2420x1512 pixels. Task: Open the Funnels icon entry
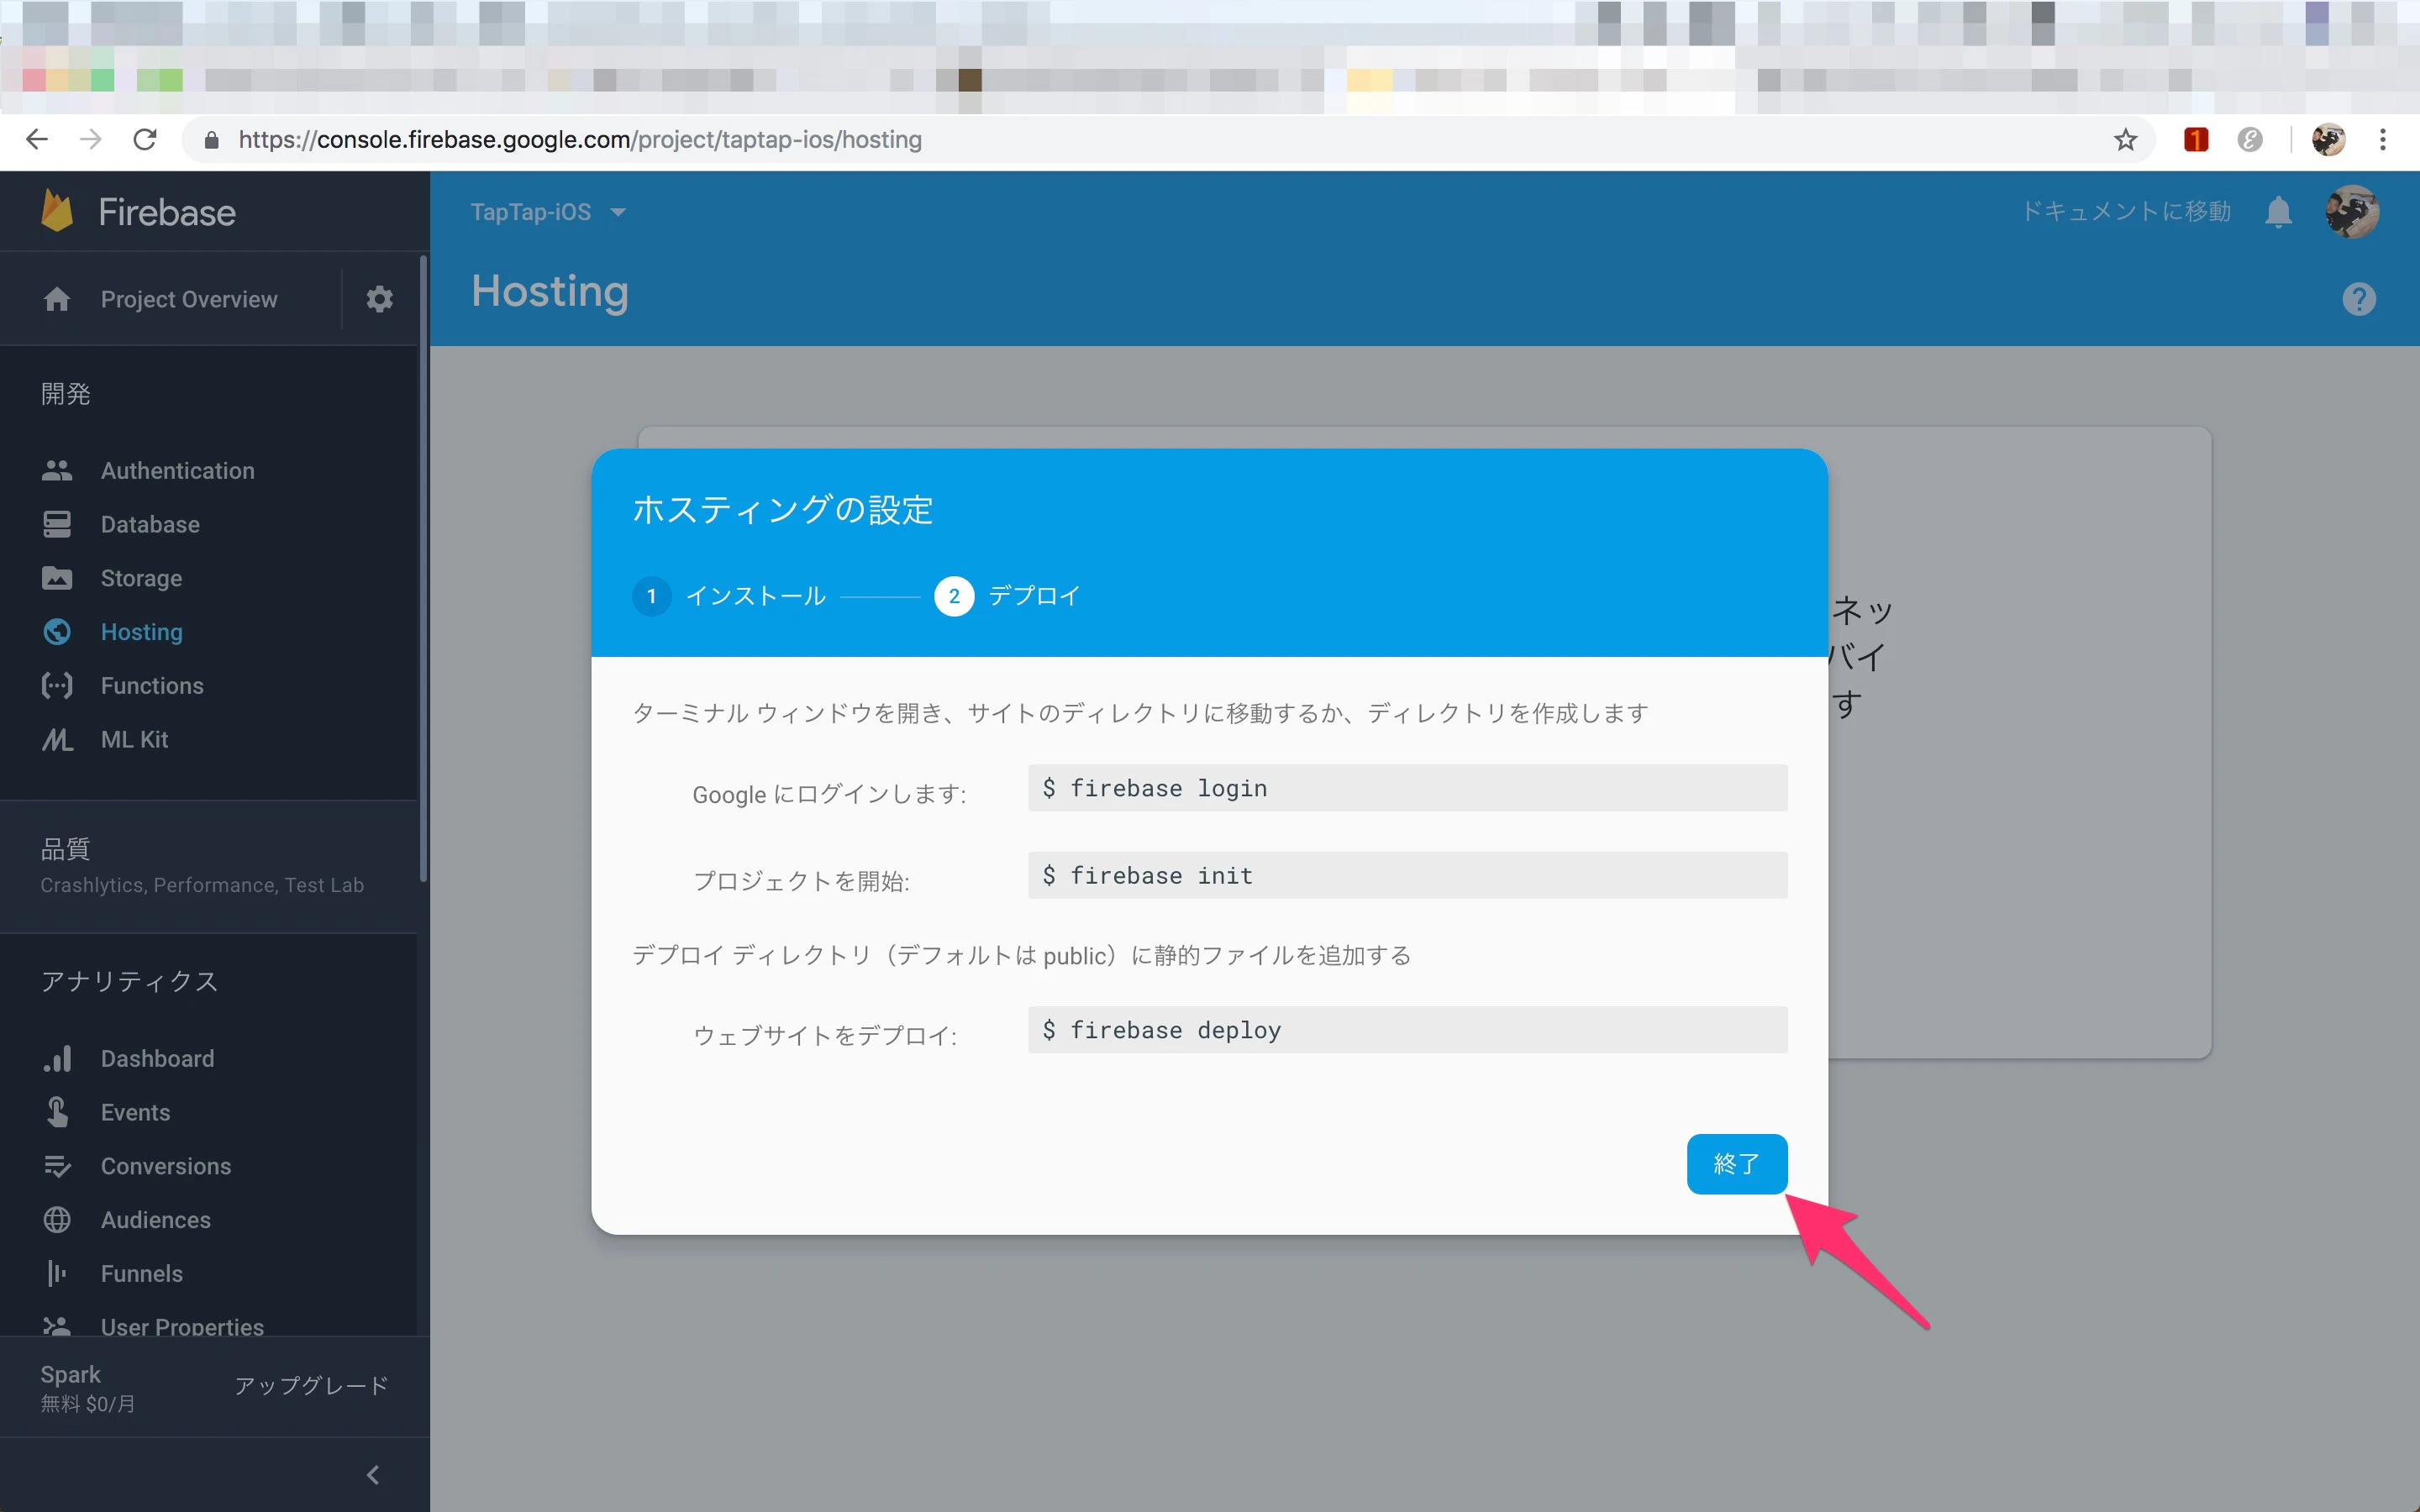(x=57, y=1273)
